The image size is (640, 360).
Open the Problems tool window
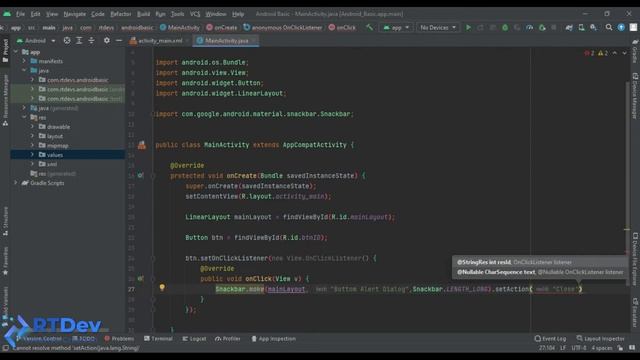coord(119,339)
